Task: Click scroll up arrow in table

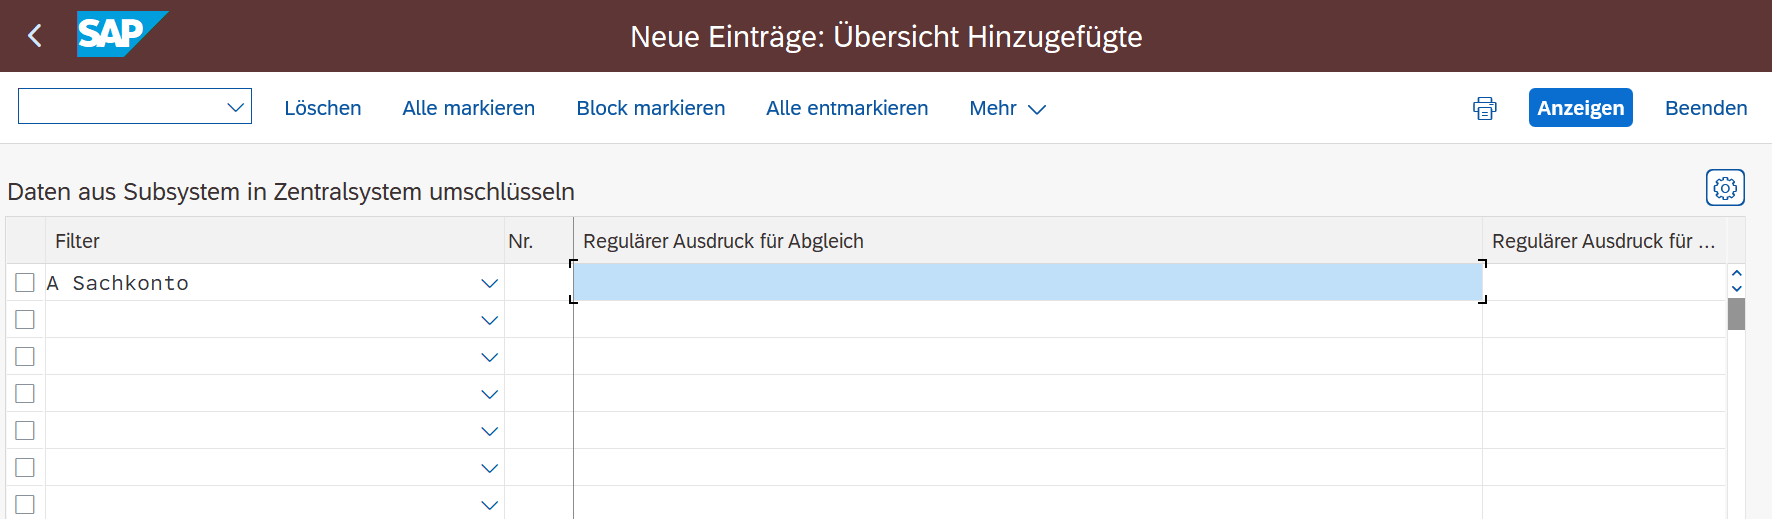Action: [1737, 273]
